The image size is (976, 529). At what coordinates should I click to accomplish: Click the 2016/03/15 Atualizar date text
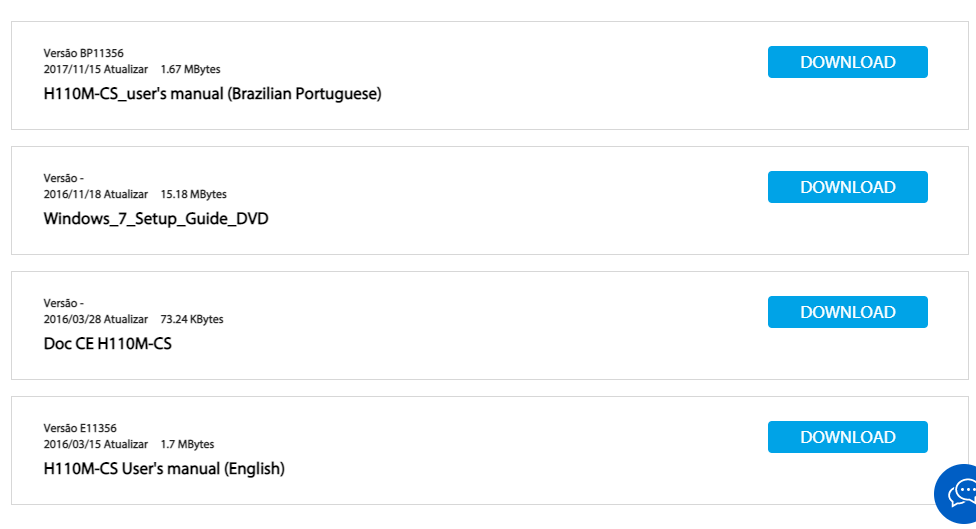point(96,444)
